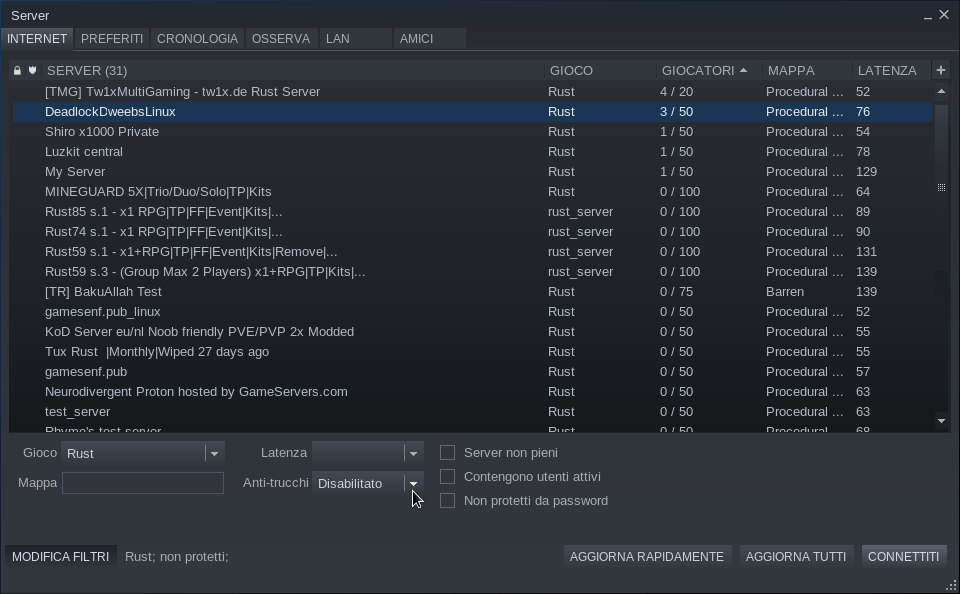Minimize the Server window
960x594 pixels.
(928, 16)
